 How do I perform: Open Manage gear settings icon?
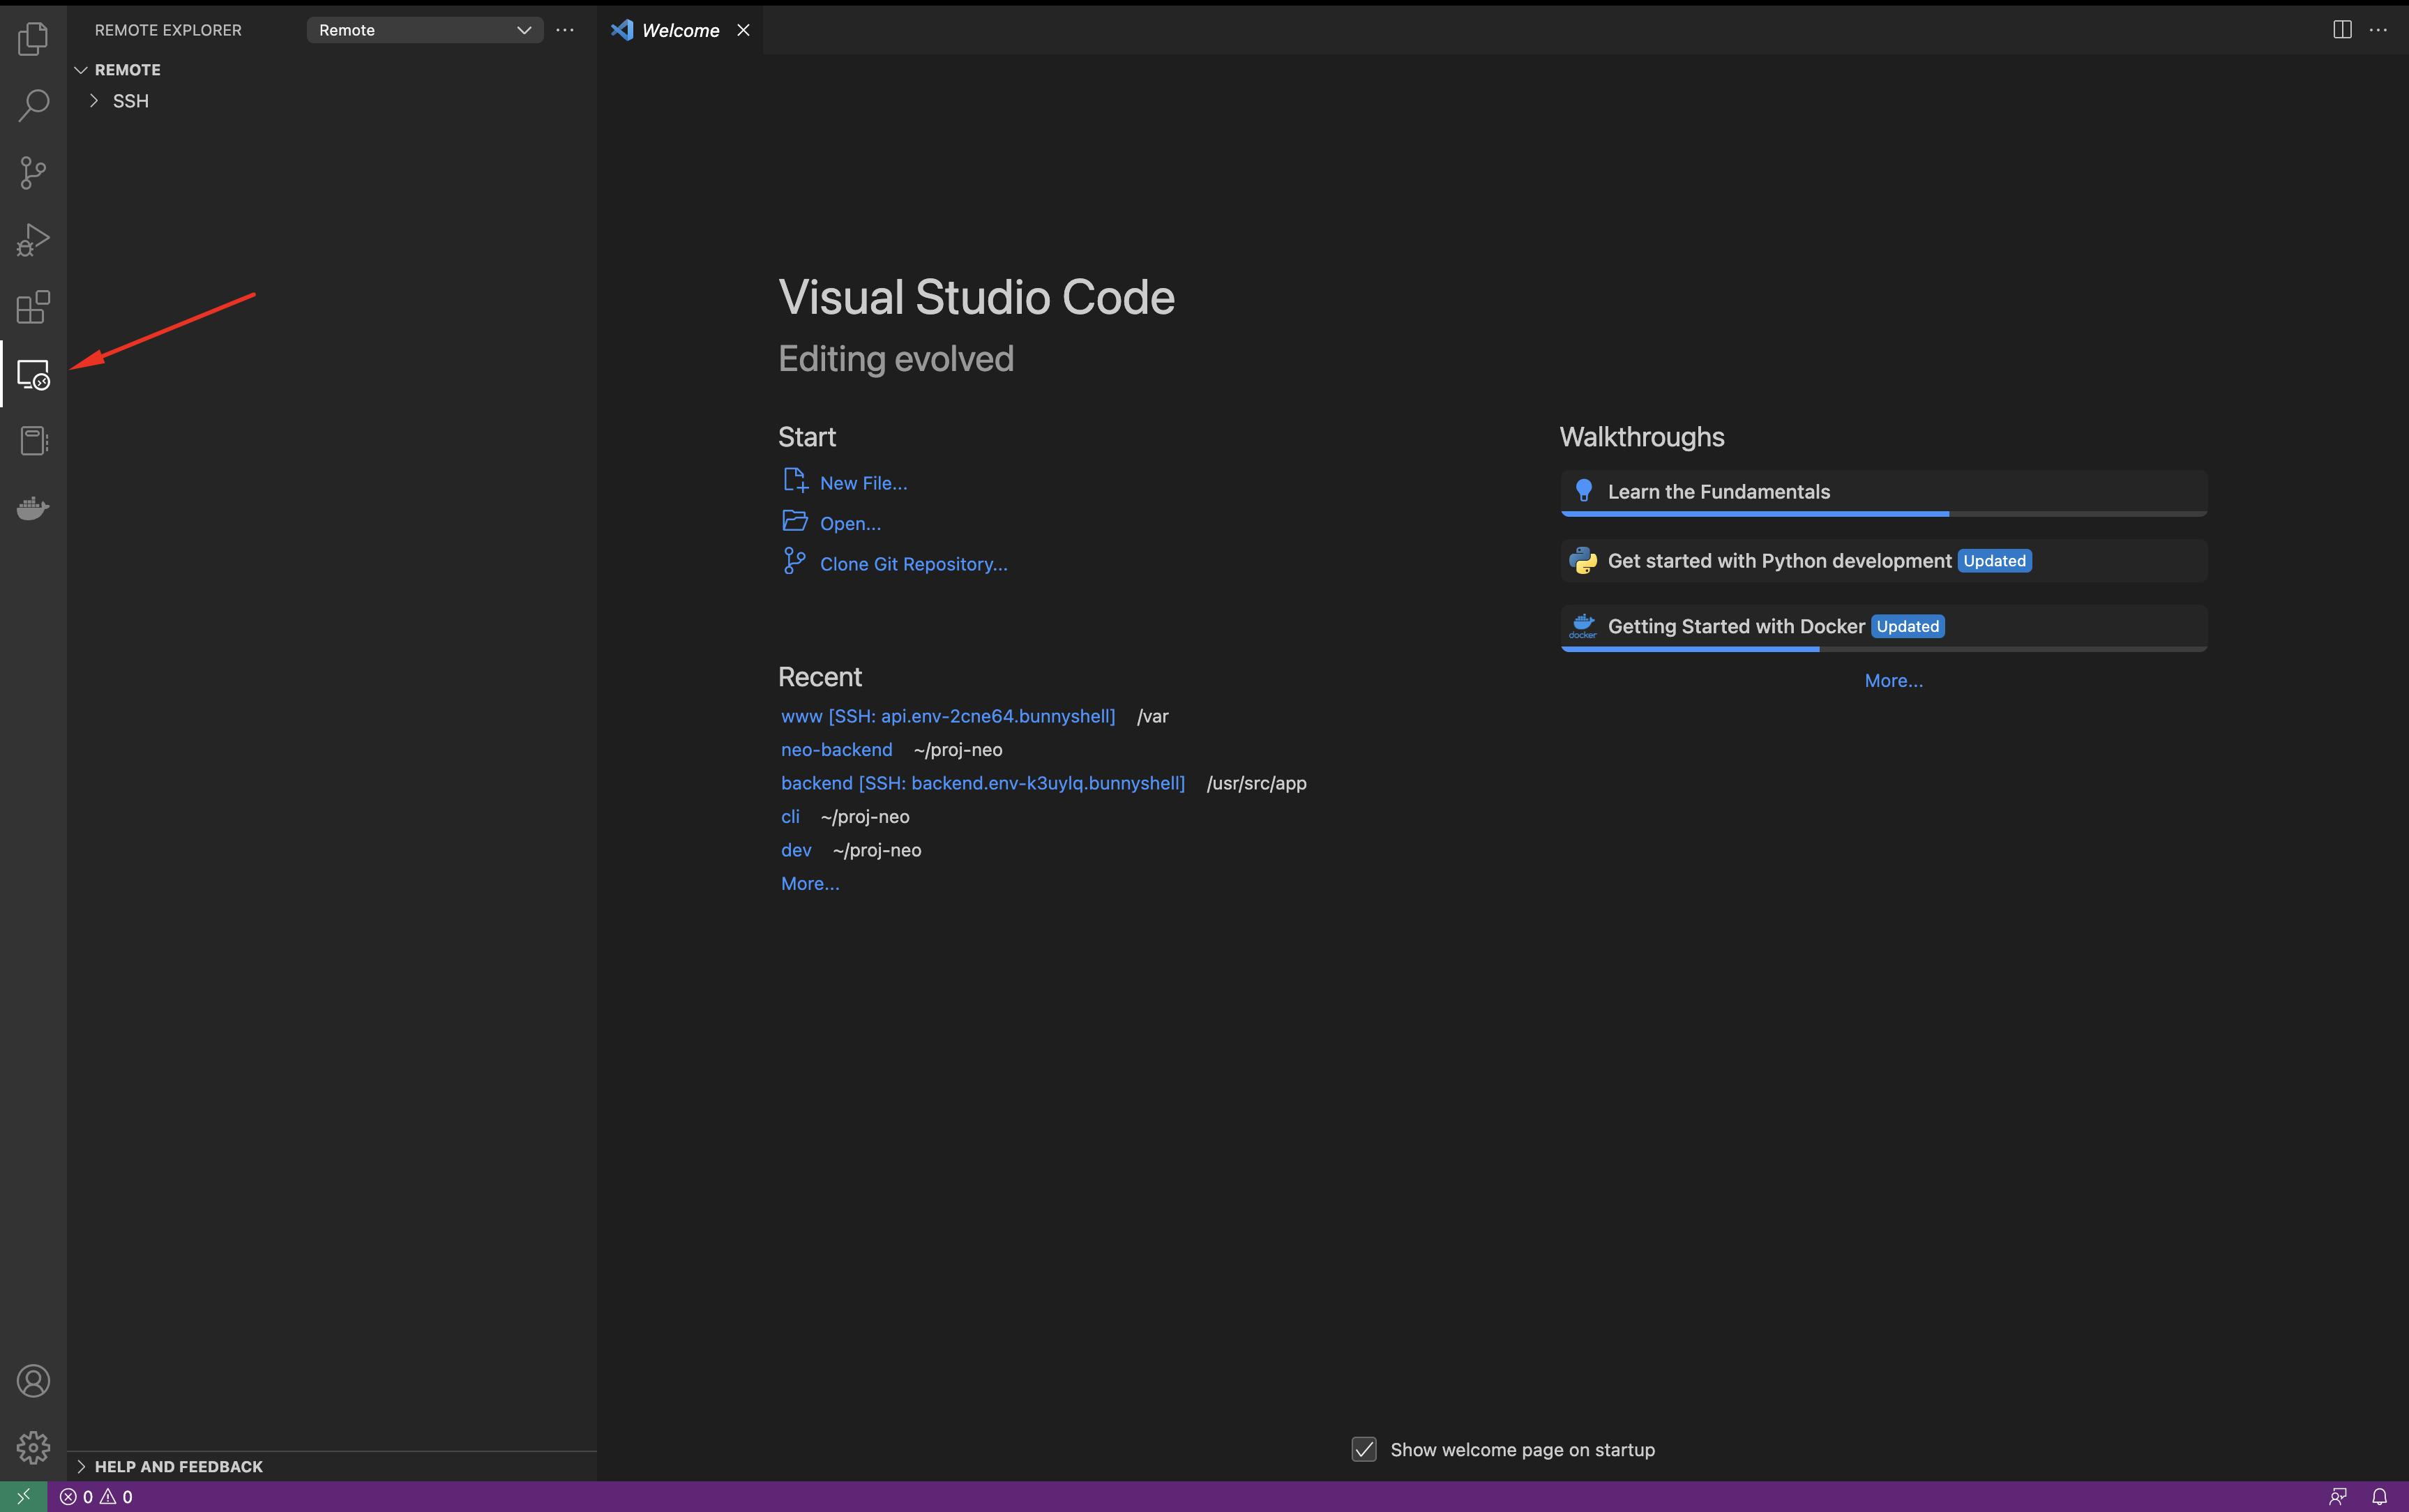point(33,1447)
